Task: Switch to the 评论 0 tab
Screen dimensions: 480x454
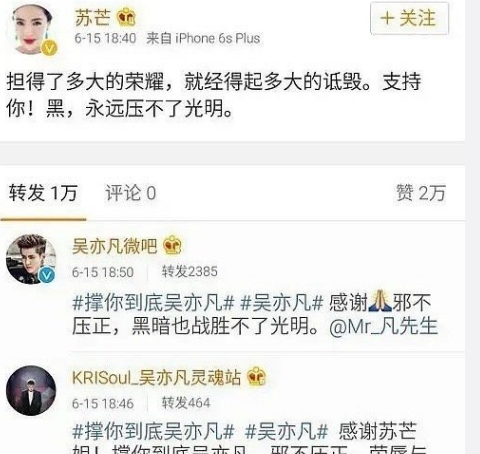Action: tap(130, 193)
